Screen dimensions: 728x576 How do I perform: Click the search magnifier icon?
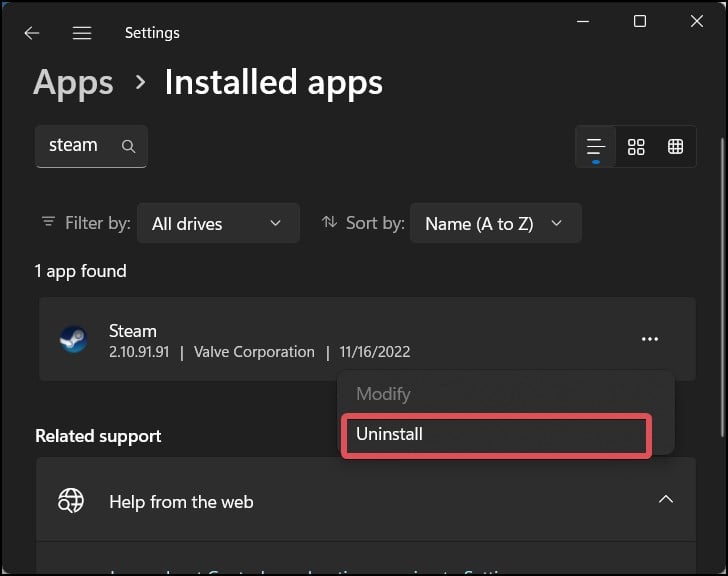[x=128, y=147]
